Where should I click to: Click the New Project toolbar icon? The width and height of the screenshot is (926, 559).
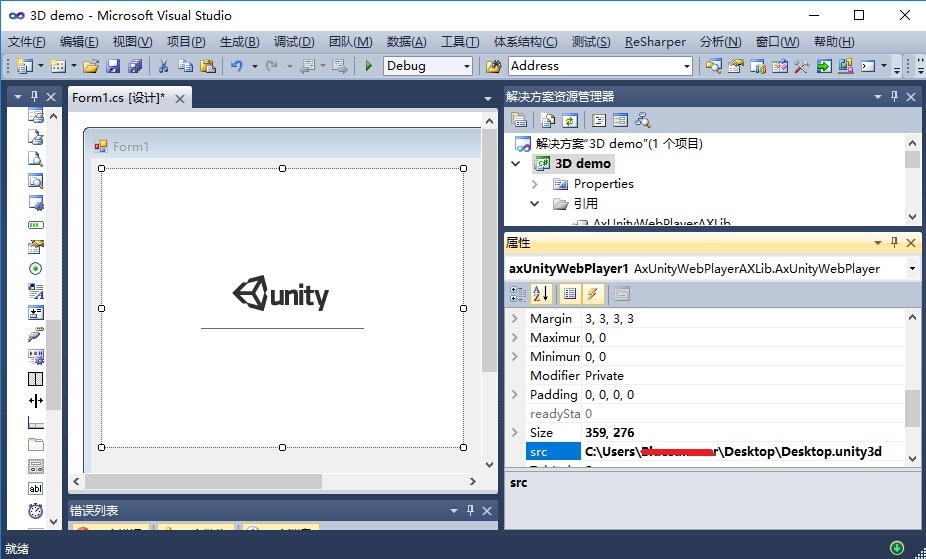[24, 66]
